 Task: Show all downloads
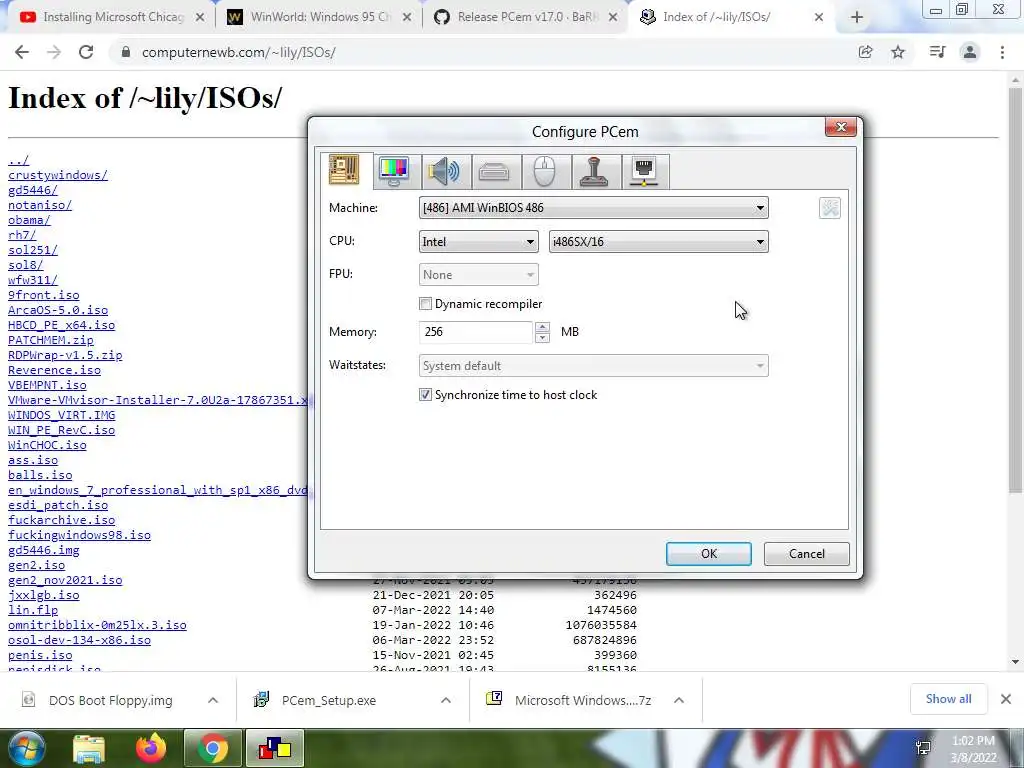pyautogui.click(x=948, y=699)
